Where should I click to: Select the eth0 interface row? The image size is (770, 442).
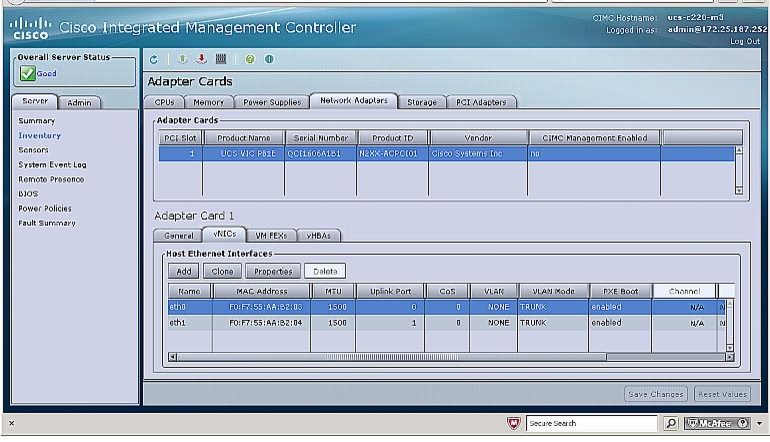point(446,307)
